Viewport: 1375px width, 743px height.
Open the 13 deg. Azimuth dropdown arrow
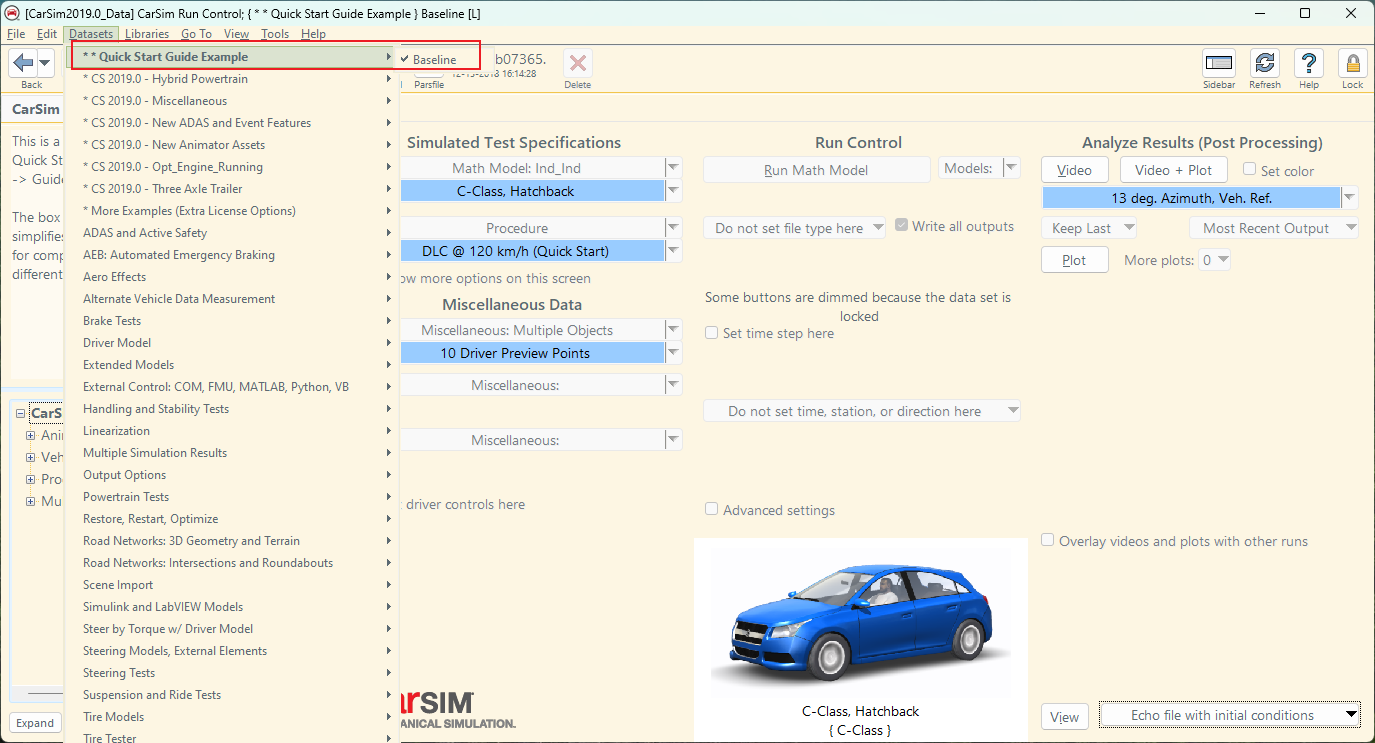coord(1351,198)
